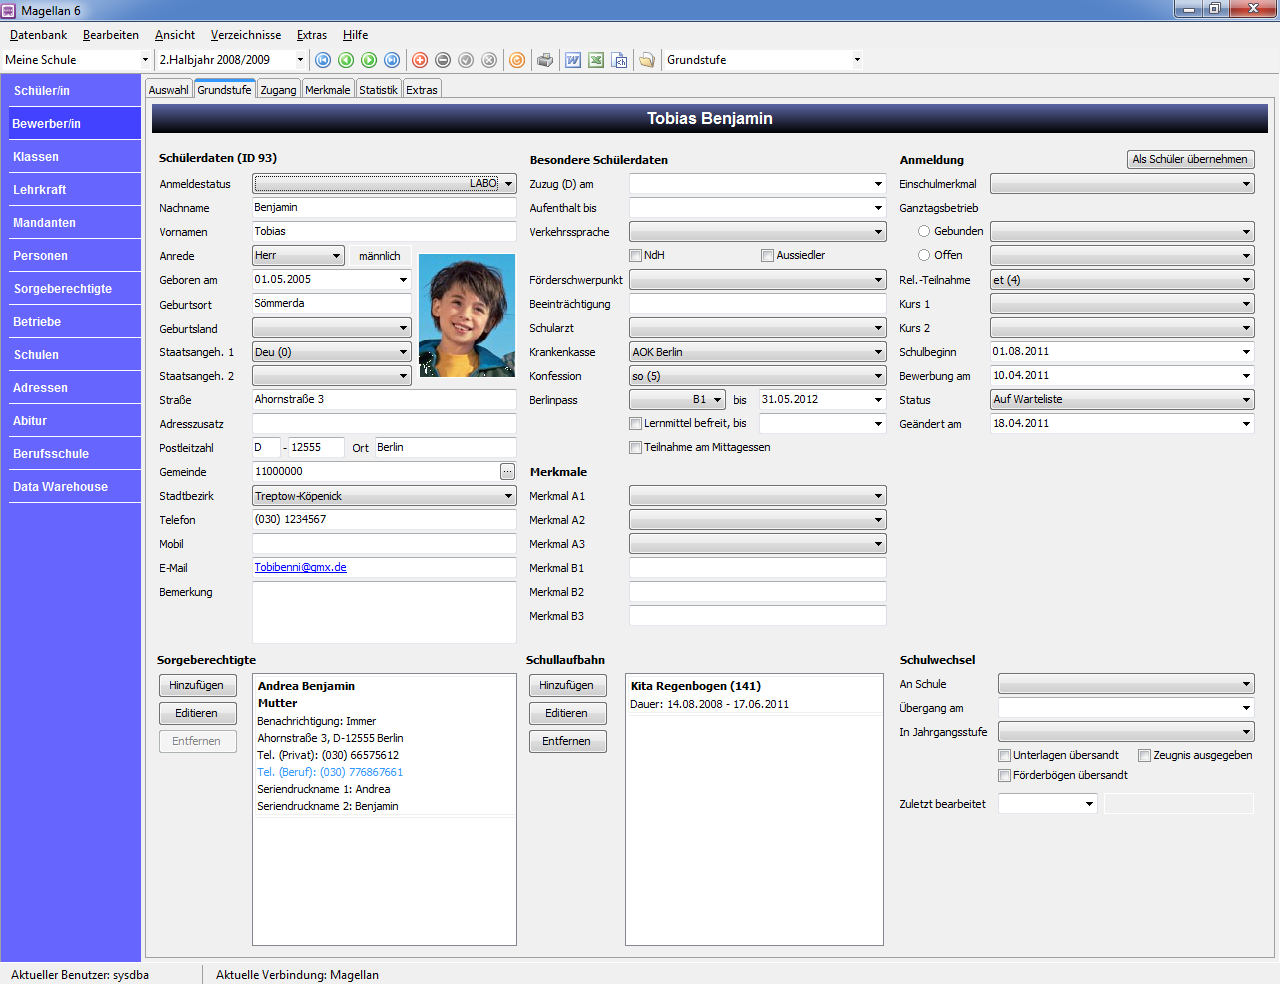Click the printer icon in toolbar
This screenshot has height=984, width=1280.
tap(545, 60)
